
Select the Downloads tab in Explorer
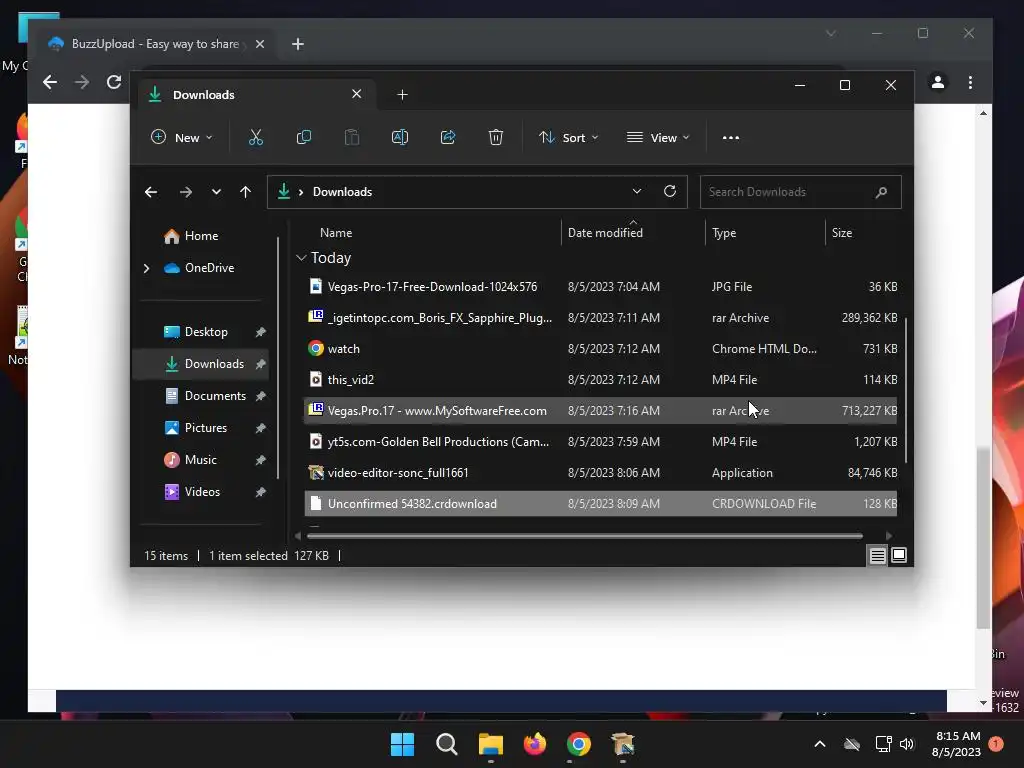click(x=255, y=95)
